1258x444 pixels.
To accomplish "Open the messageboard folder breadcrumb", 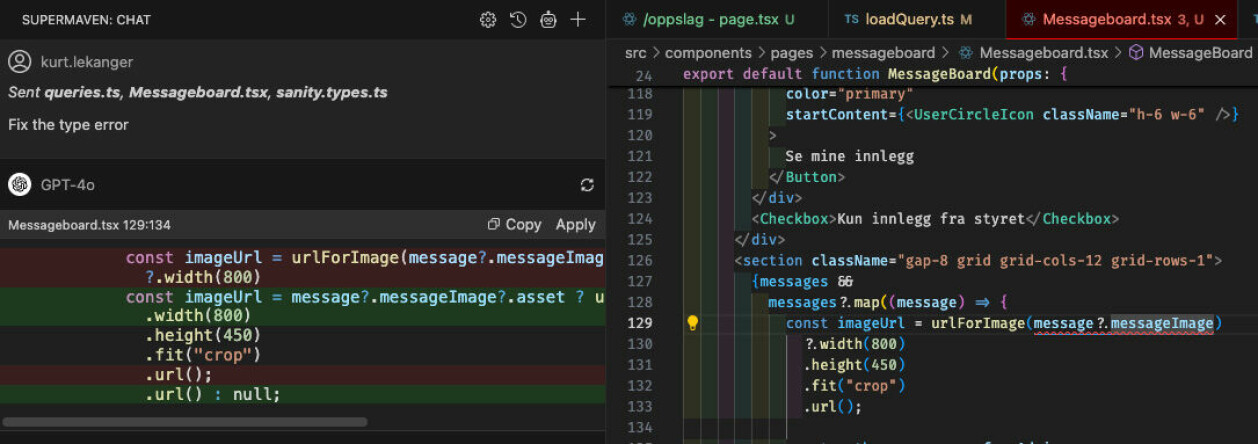I will [882, 53].
